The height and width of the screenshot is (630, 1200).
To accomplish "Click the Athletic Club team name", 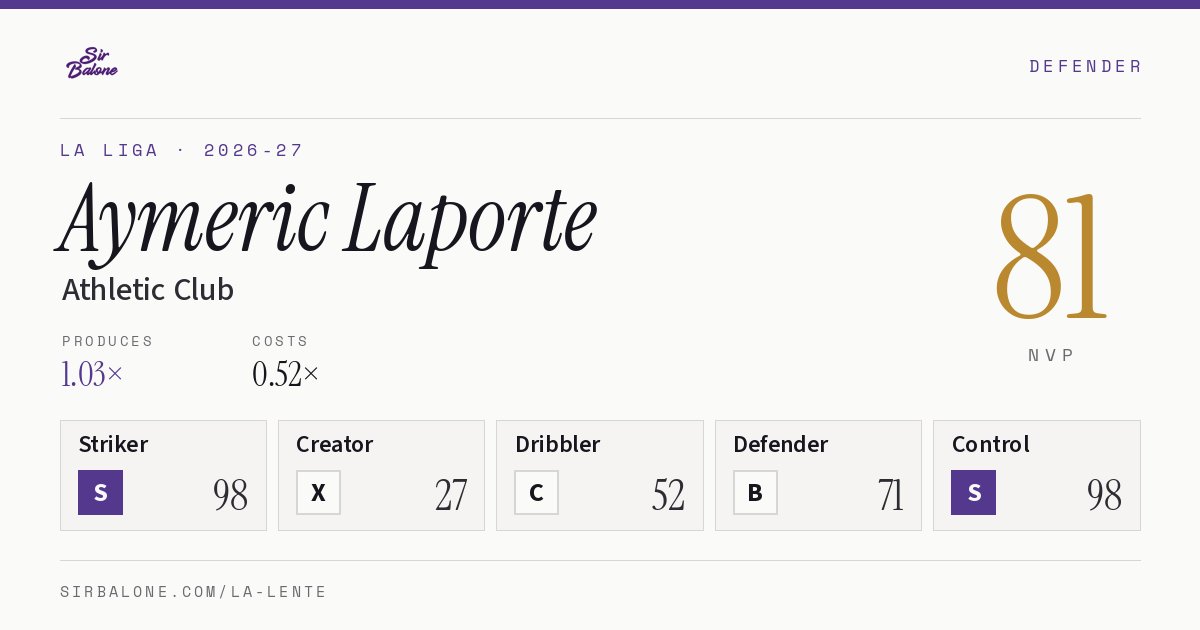I will pos(147,289).
